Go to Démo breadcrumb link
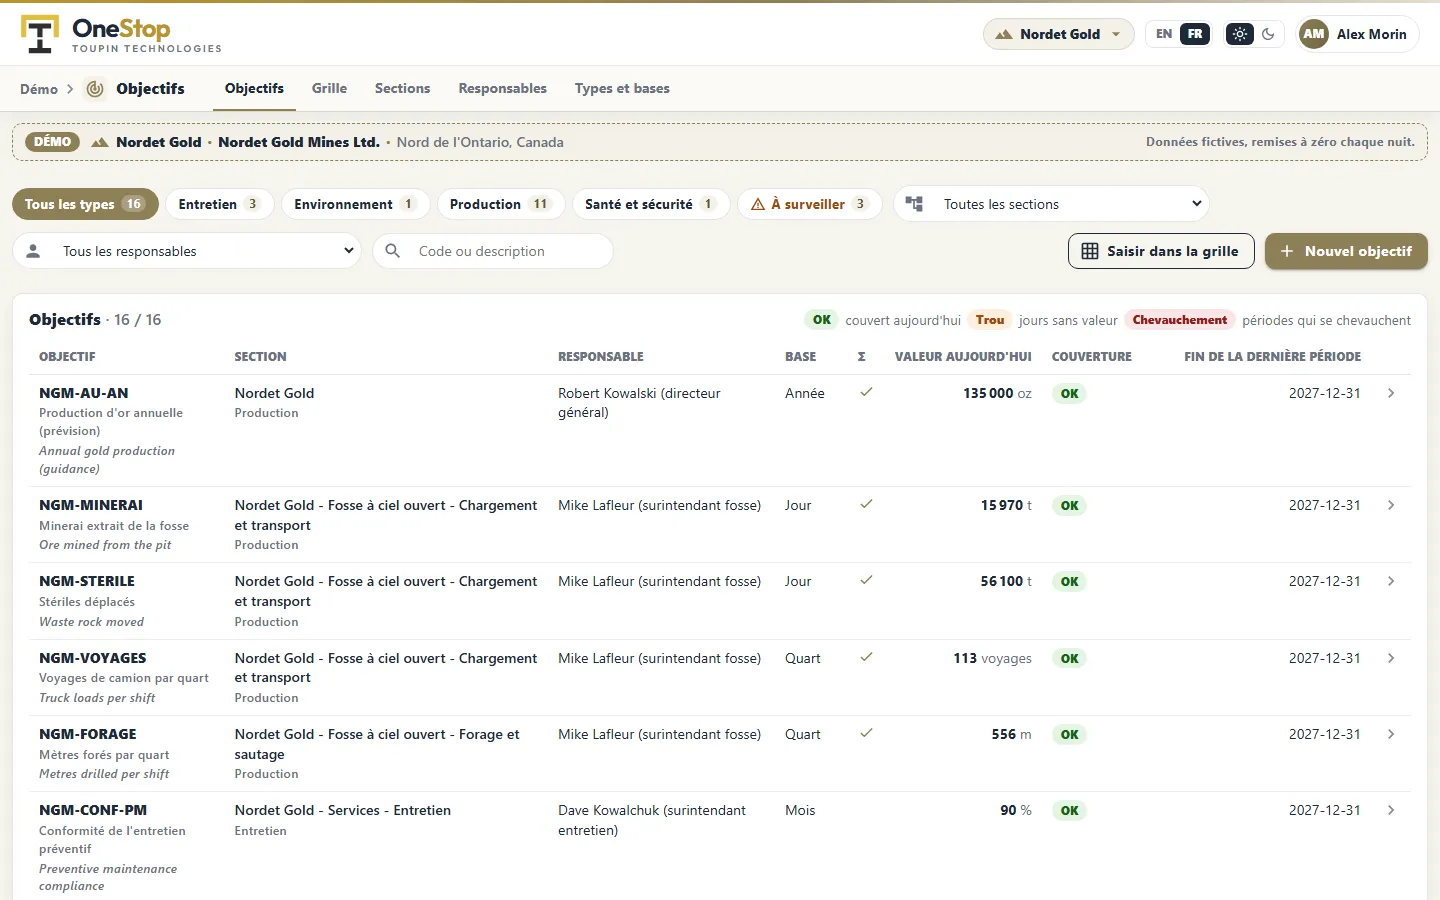 39,89
